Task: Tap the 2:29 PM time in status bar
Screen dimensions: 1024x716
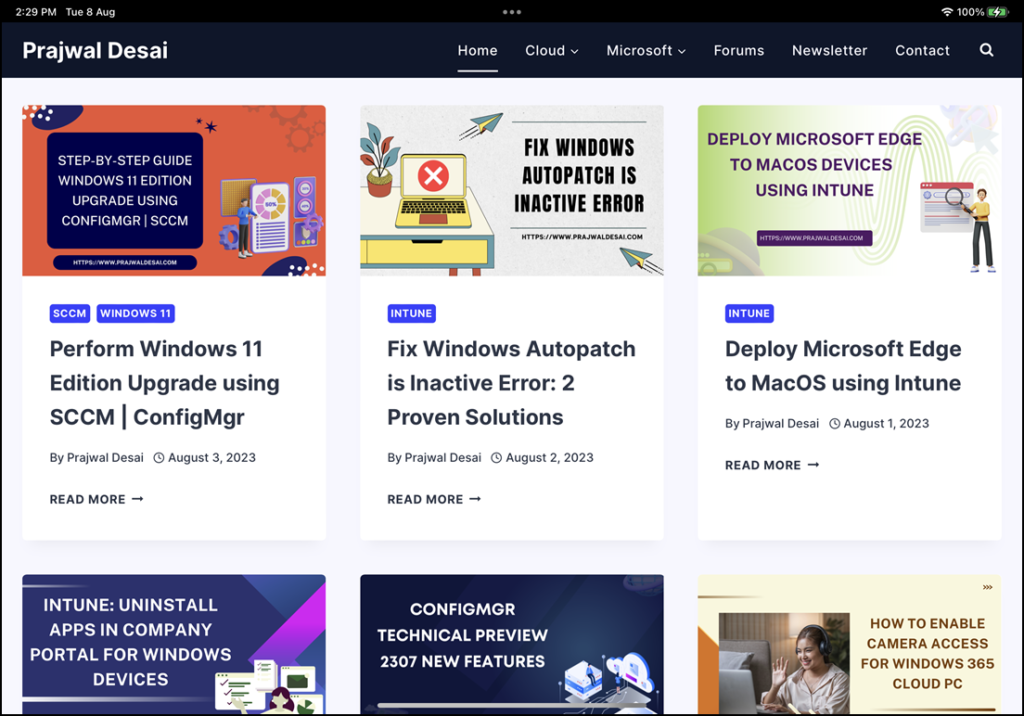Action: pyautogui.click(x=36, y=12)
